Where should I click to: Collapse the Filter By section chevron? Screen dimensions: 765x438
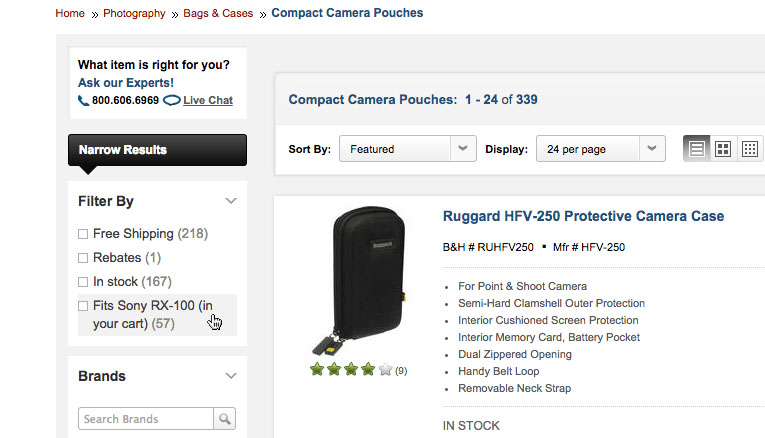(x=231, y=201)
